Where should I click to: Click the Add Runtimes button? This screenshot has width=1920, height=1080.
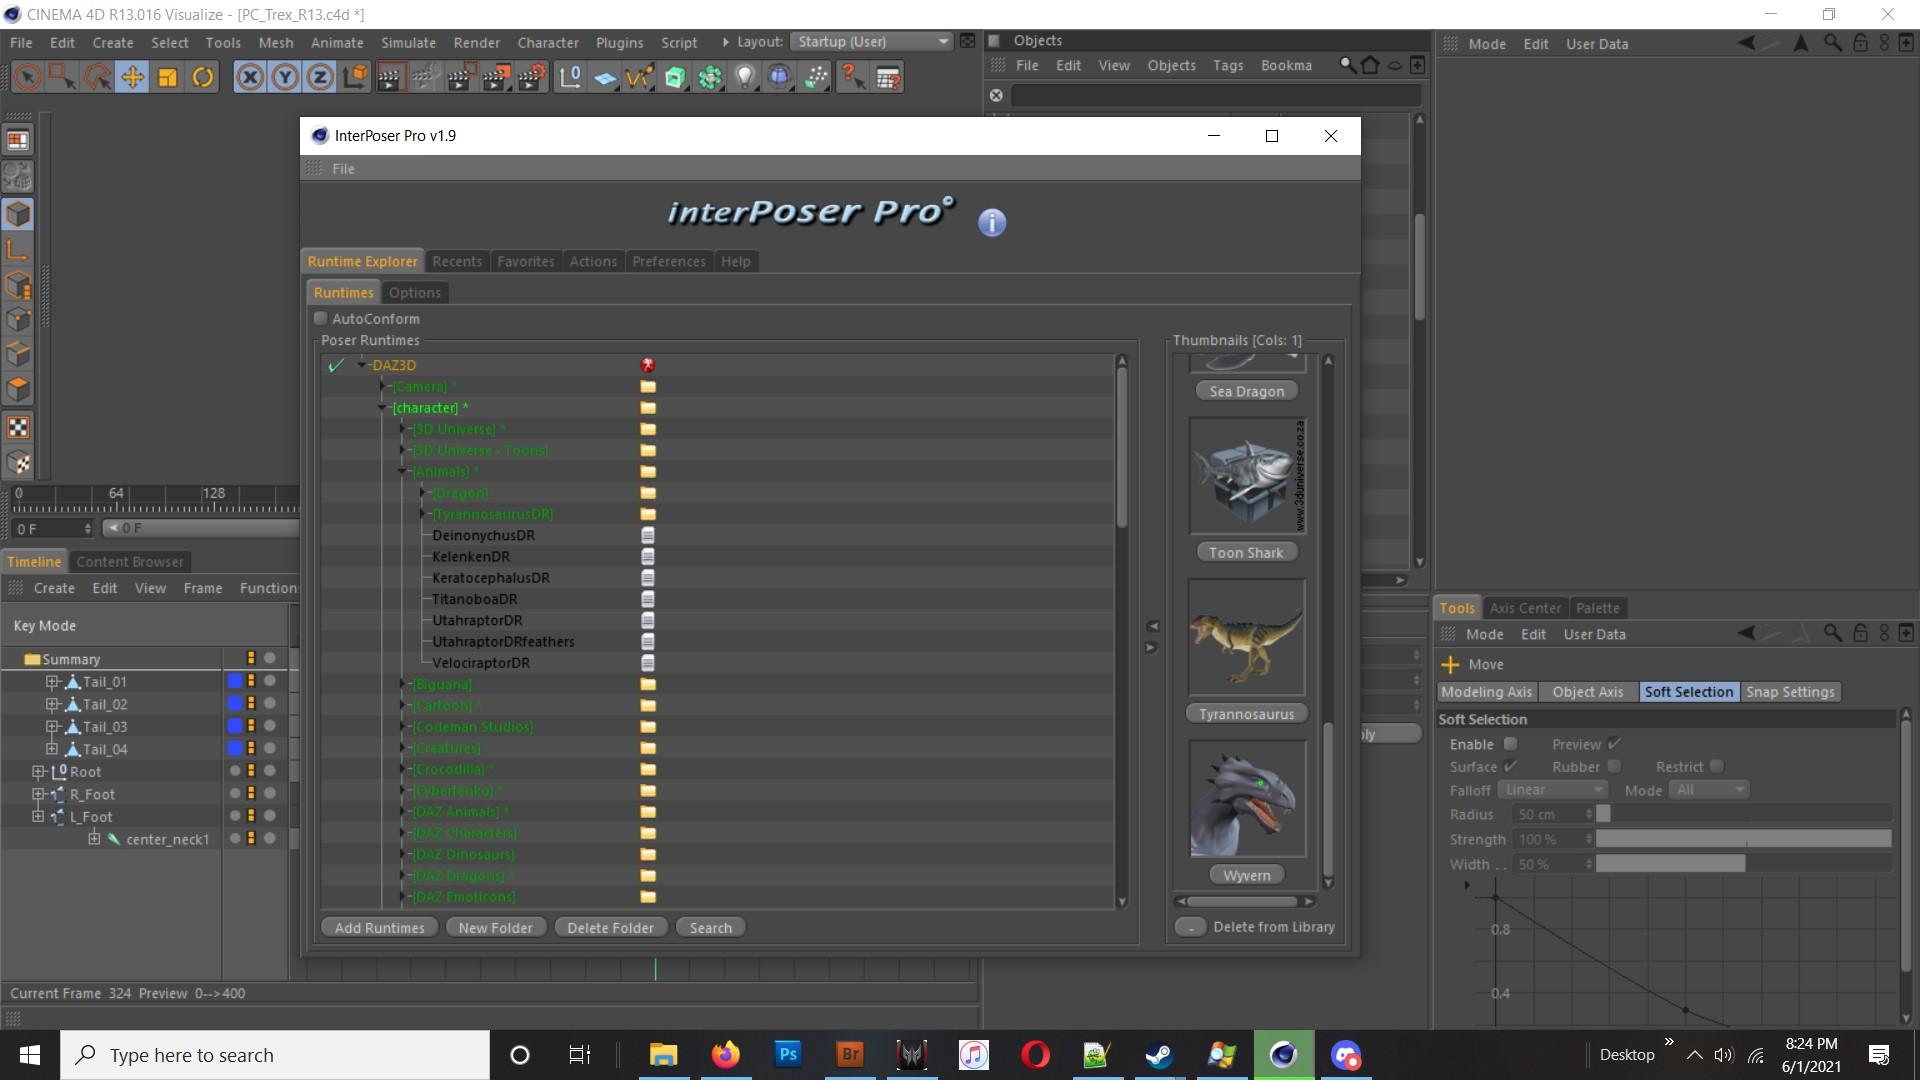(379, 927)
